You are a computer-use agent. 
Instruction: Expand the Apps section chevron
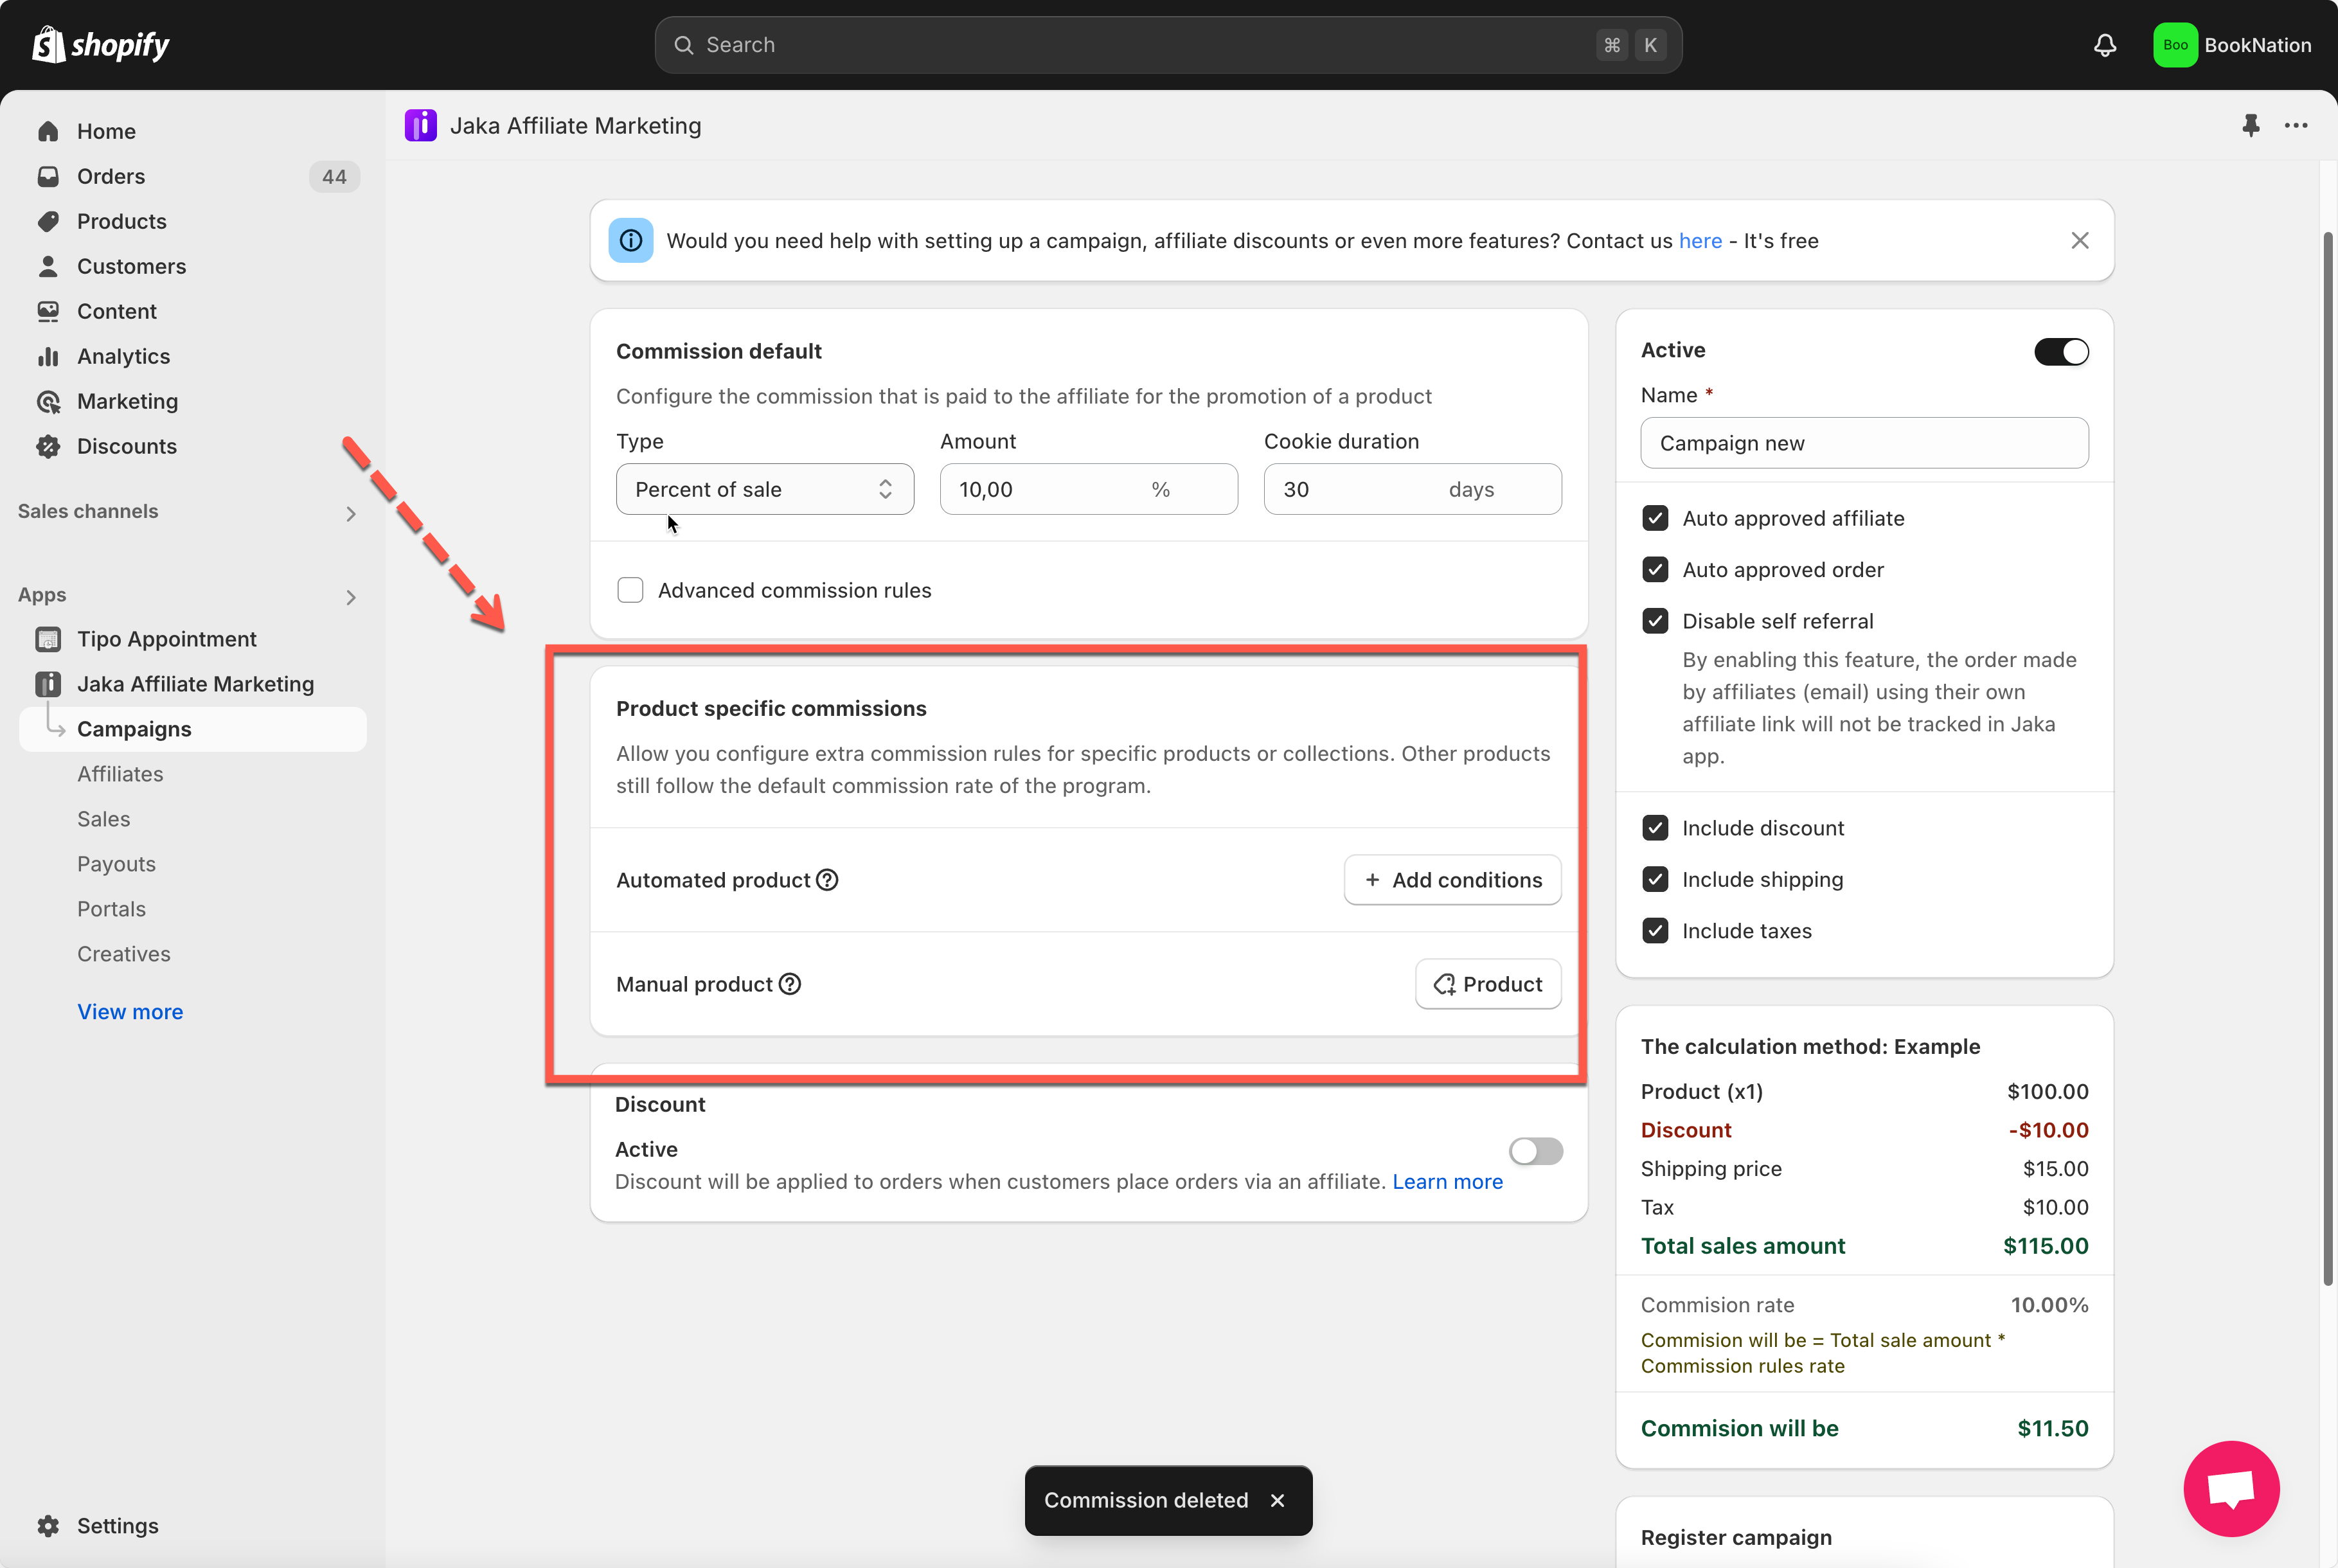[x=350, y=597]
